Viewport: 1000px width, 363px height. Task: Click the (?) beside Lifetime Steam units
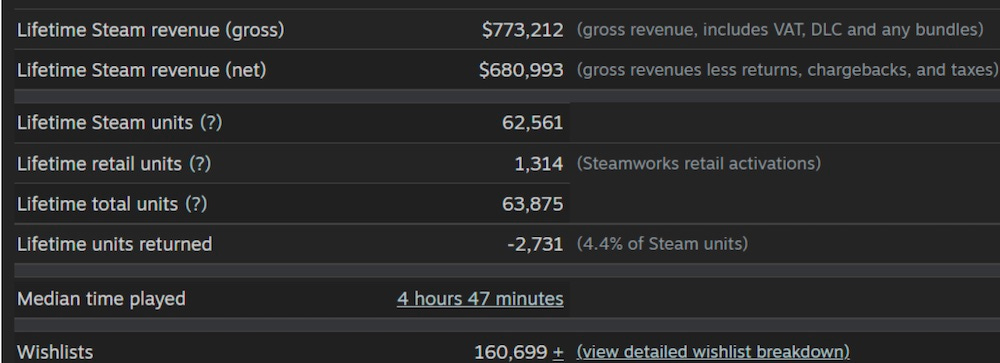211,122
